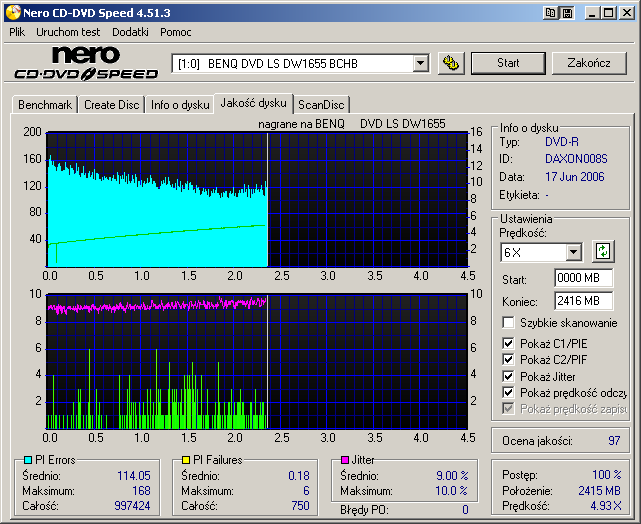This screenshot has height=524, width=641.
Task: Switch to the Create Disc tab
Action: tap(112, 105)
